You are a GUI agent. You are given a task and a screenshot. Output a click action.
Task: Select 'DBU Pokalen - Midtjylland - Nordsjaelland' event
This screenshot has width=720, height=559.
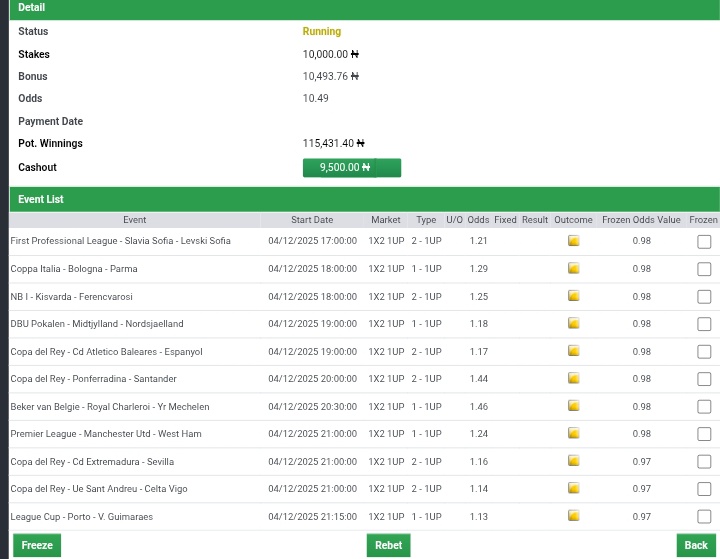(97, 324)
